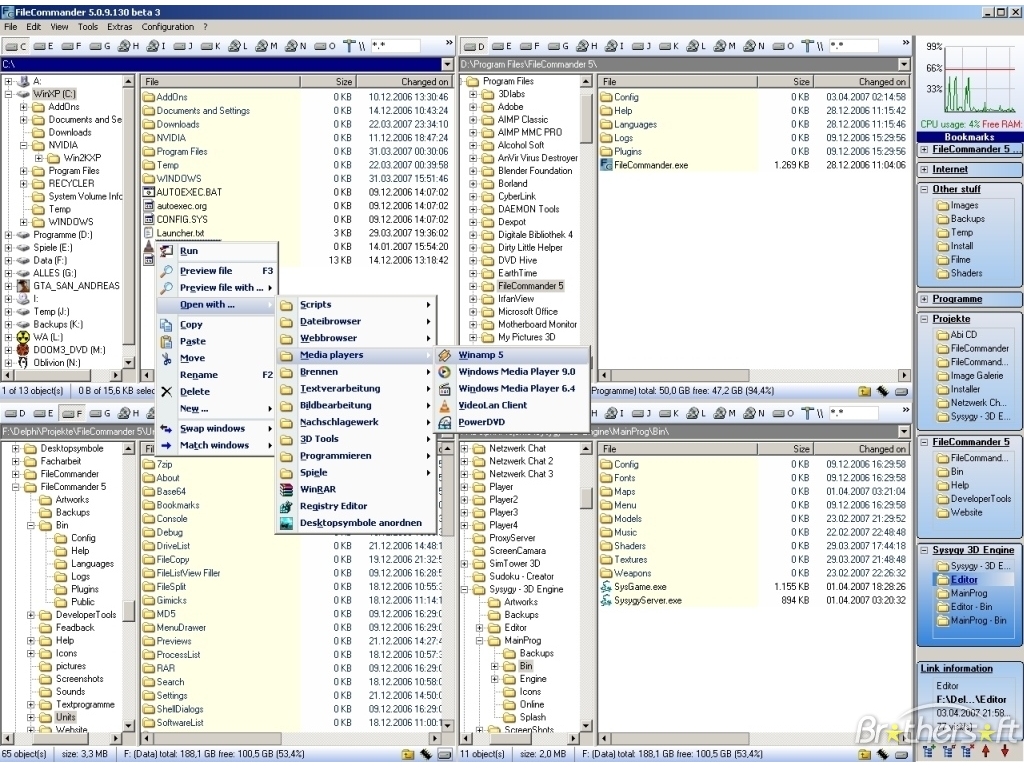The width and height of the screenshot is (1024, 768).
Task: Click the radioactive WA (L:) drive icon
Action: [x=24, y=338]
